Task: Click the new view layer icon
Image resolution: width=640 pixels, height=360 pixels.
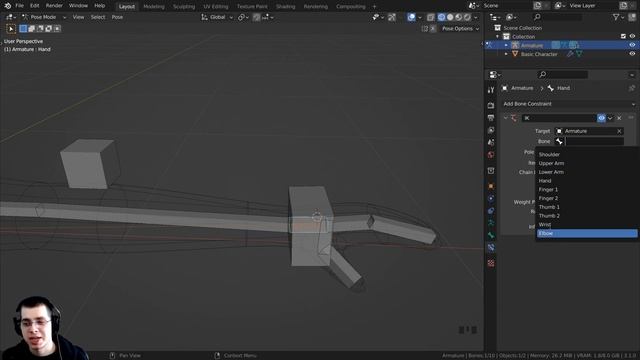Action: (624, 6)
